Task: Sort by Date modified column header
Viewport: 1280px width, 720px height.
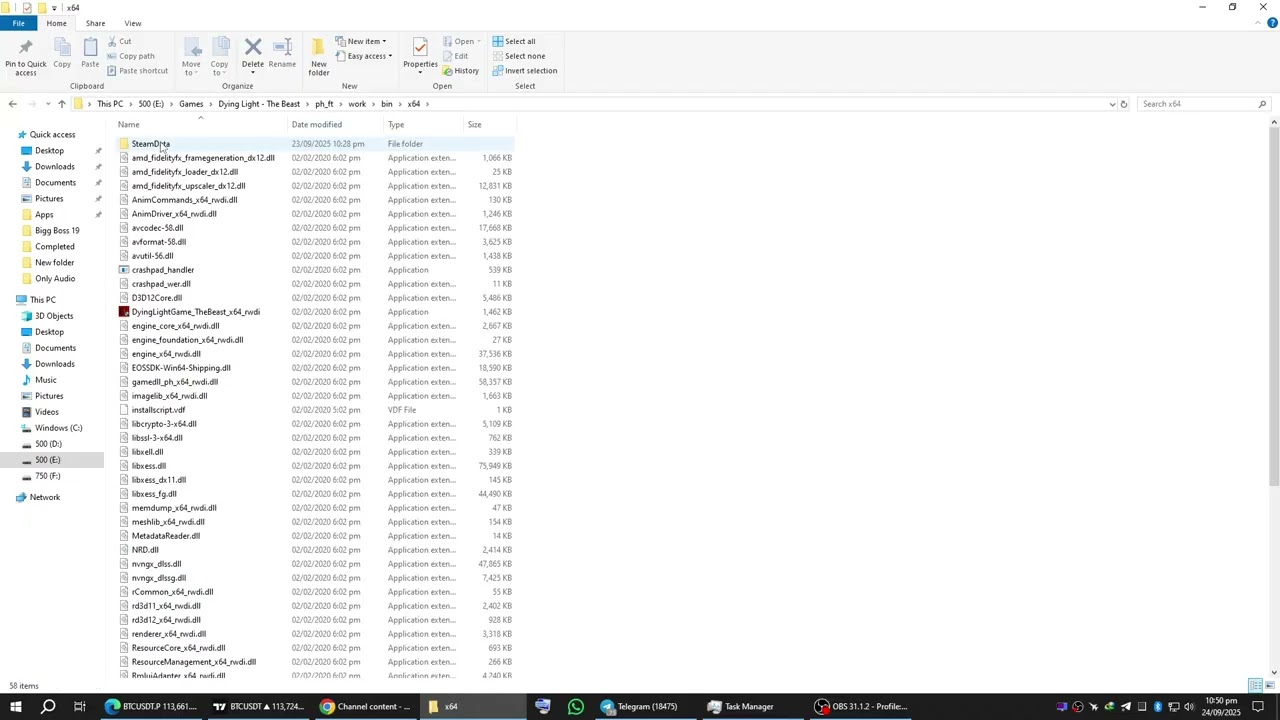Action: coord(336,125)
